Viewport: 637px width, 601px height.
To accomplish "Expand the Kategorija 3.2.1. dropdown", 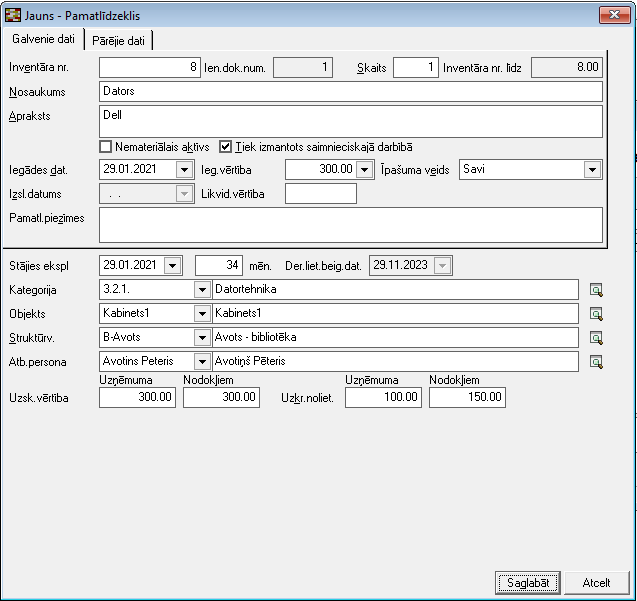I will (202, 290).
